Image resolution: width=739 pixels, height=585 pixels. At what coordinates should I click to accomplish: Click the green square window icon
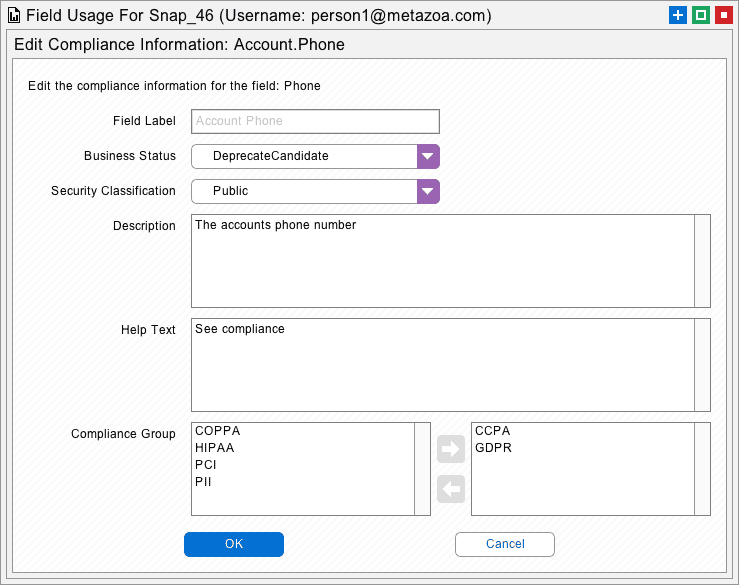tap(701, 15)
